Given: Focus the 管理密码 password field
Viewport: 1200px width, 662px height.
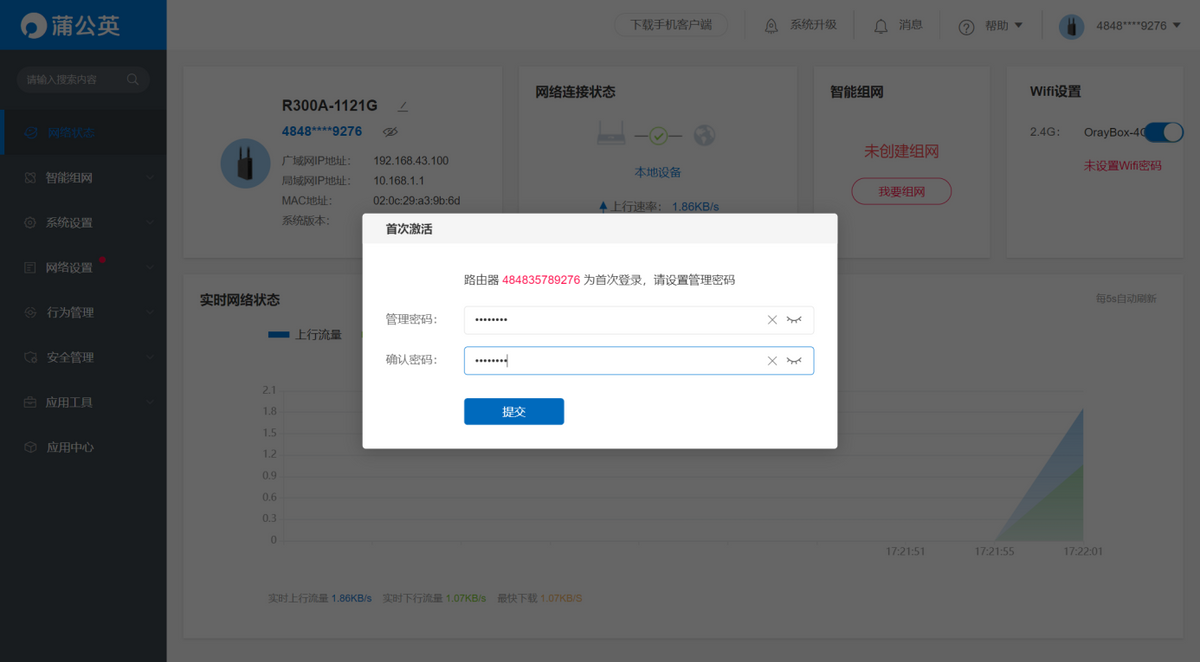Looking at the screenshot, I should click(639, 320).
